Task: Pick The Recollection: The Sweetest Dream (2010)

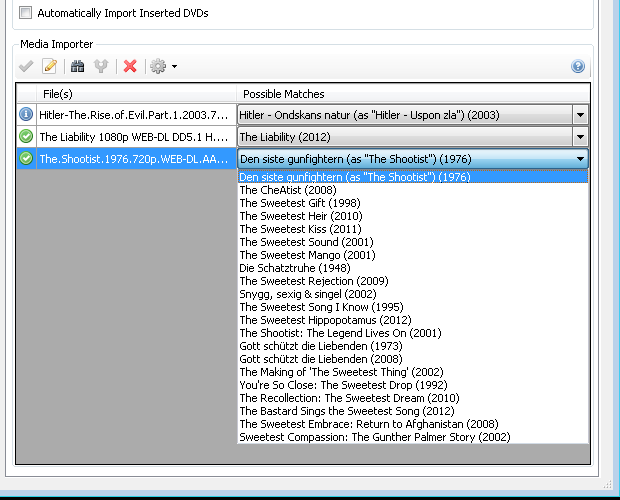Action: [x=413, y=398]
